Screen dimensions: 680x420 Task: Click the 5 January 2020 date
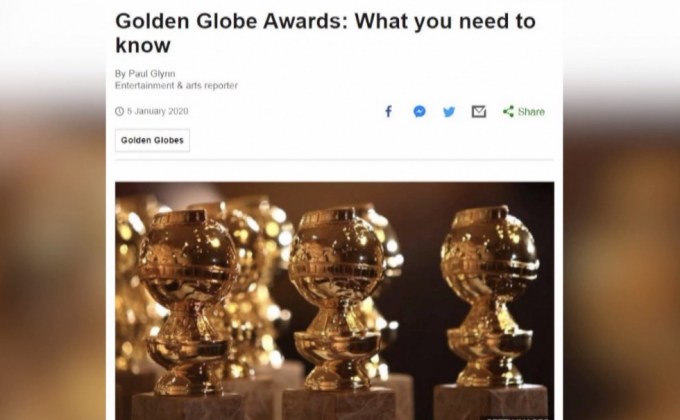[157, 111]
